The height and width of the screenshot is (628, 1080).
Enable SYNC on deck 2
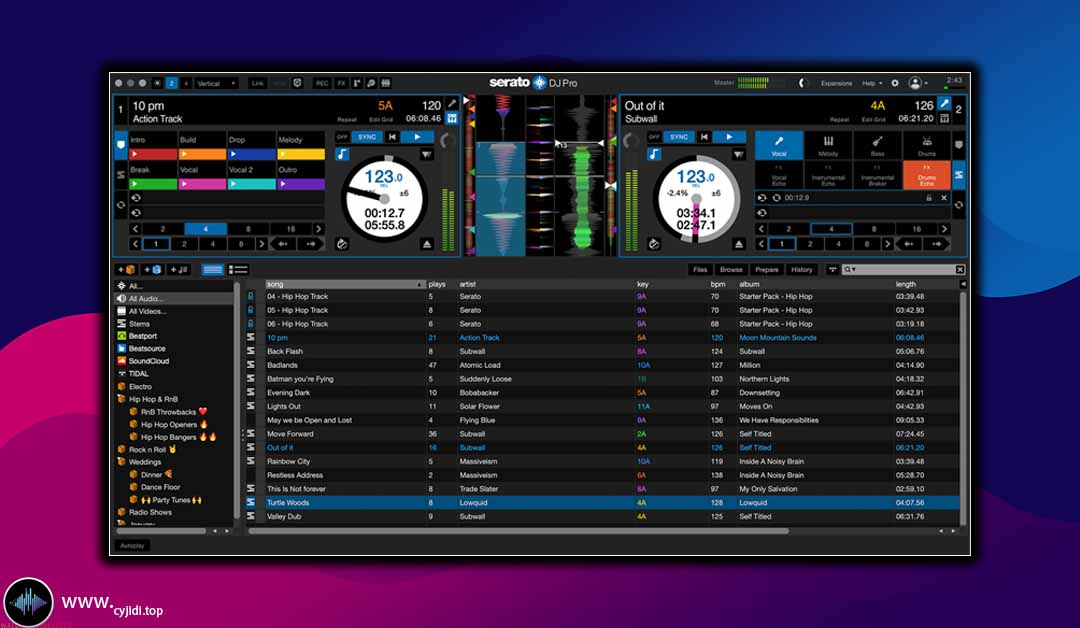679,137
